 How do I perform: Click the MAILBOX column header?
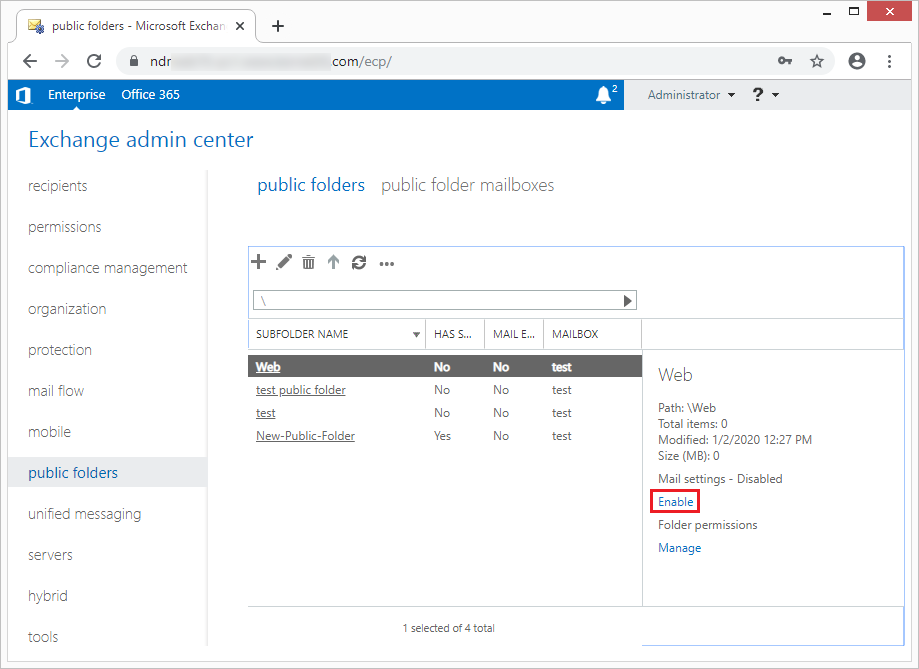click(593, 334)
